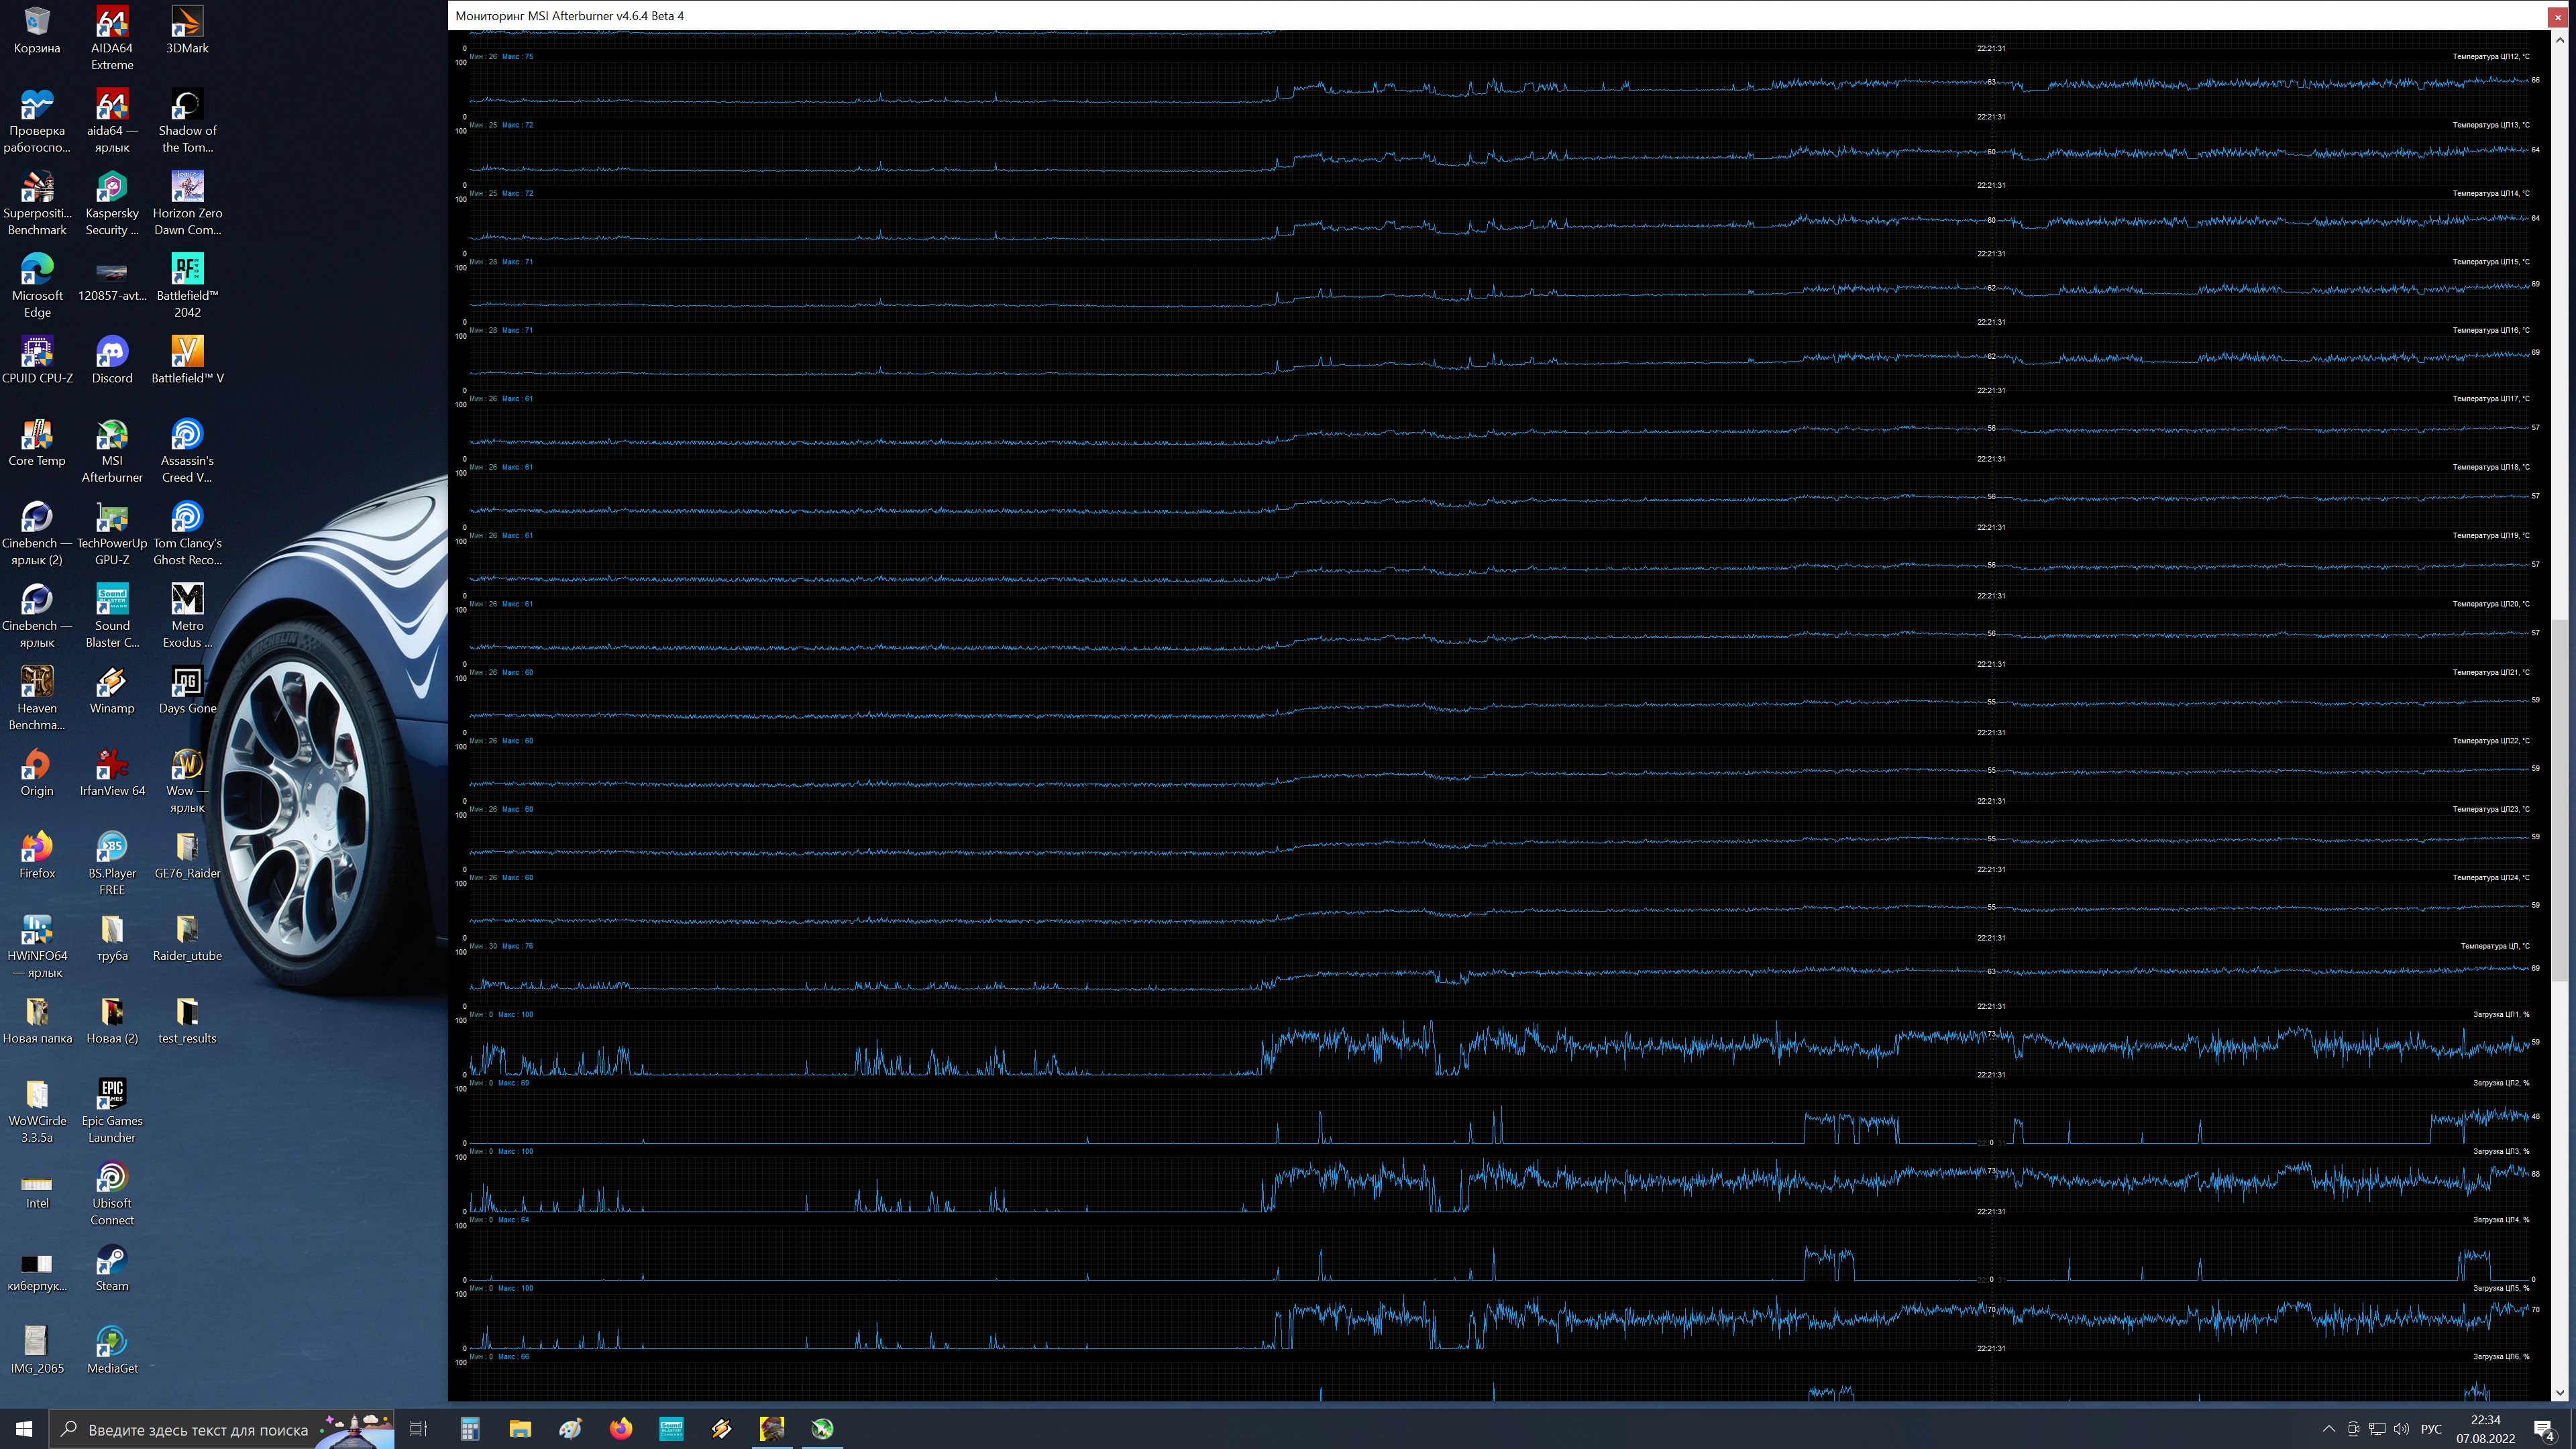This screenshot has height=1449, width=2576.
Task: Open the Task View button in the taskbar
Action: click(x=419, y=1428)
